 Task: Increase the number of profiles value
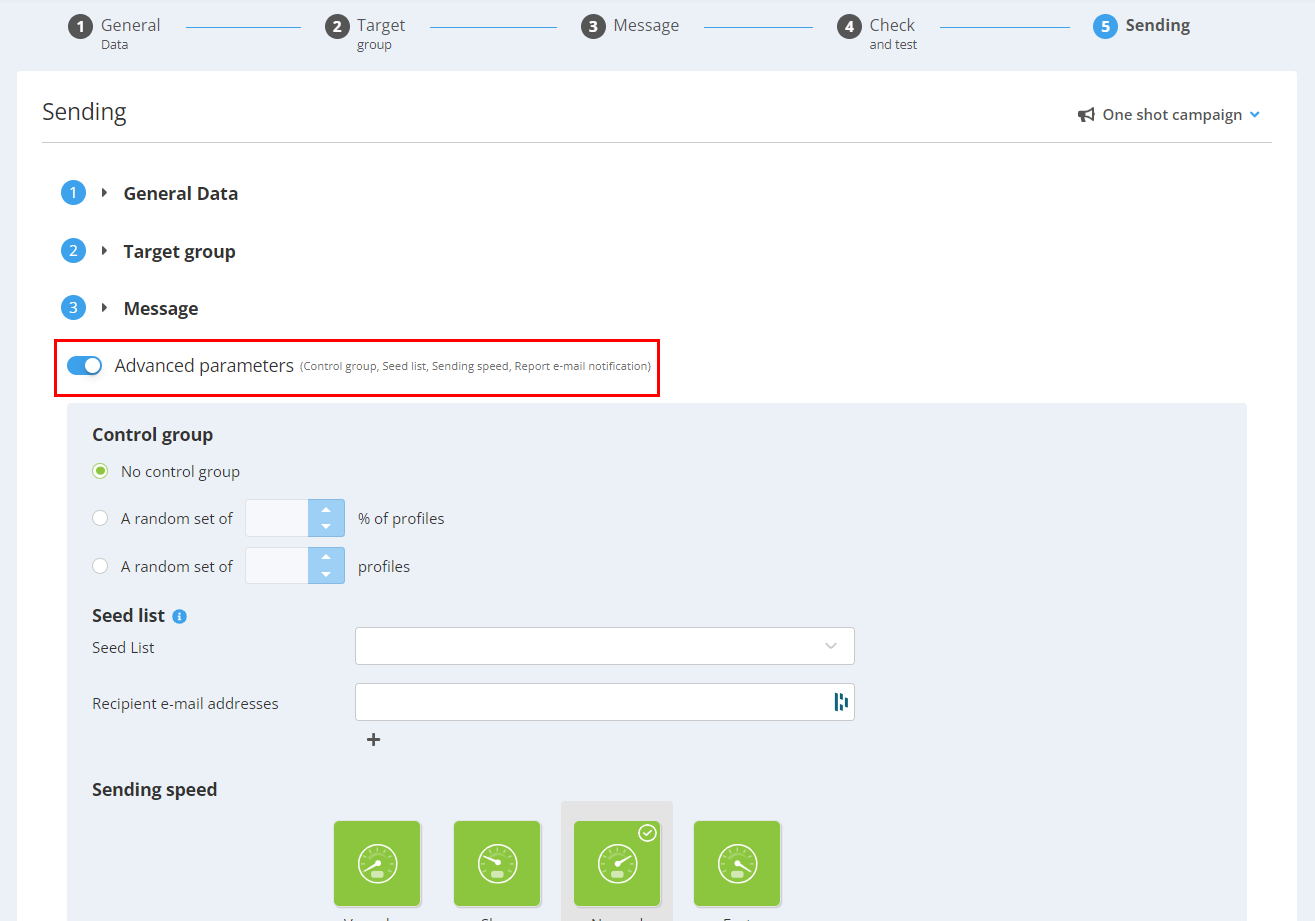tap(326, 557)
